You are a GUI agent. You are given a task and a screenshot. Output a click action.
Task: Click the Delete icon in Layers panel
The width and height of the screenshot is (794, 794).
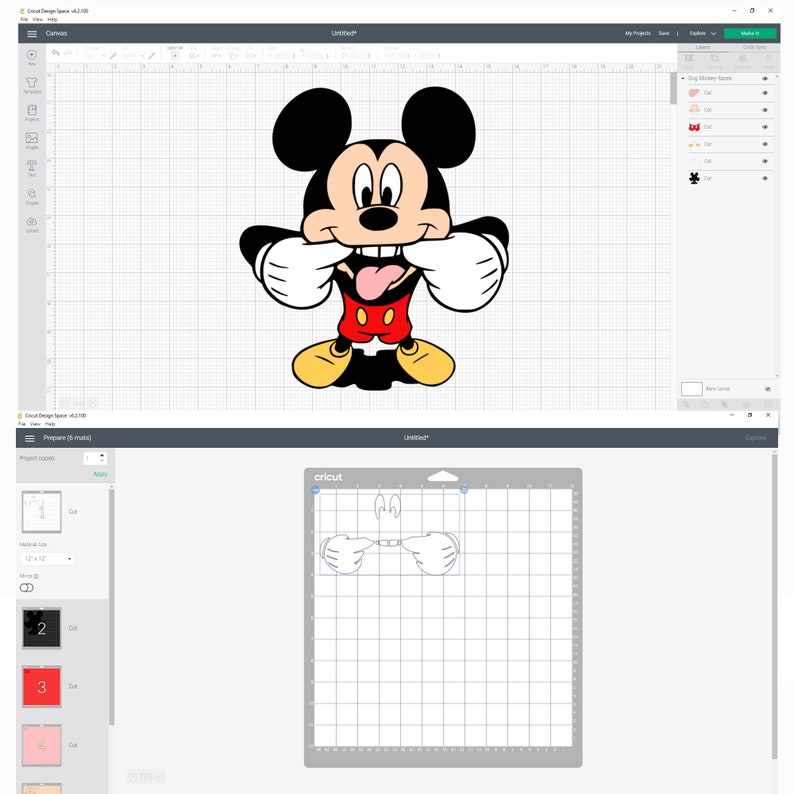point(768,59)
